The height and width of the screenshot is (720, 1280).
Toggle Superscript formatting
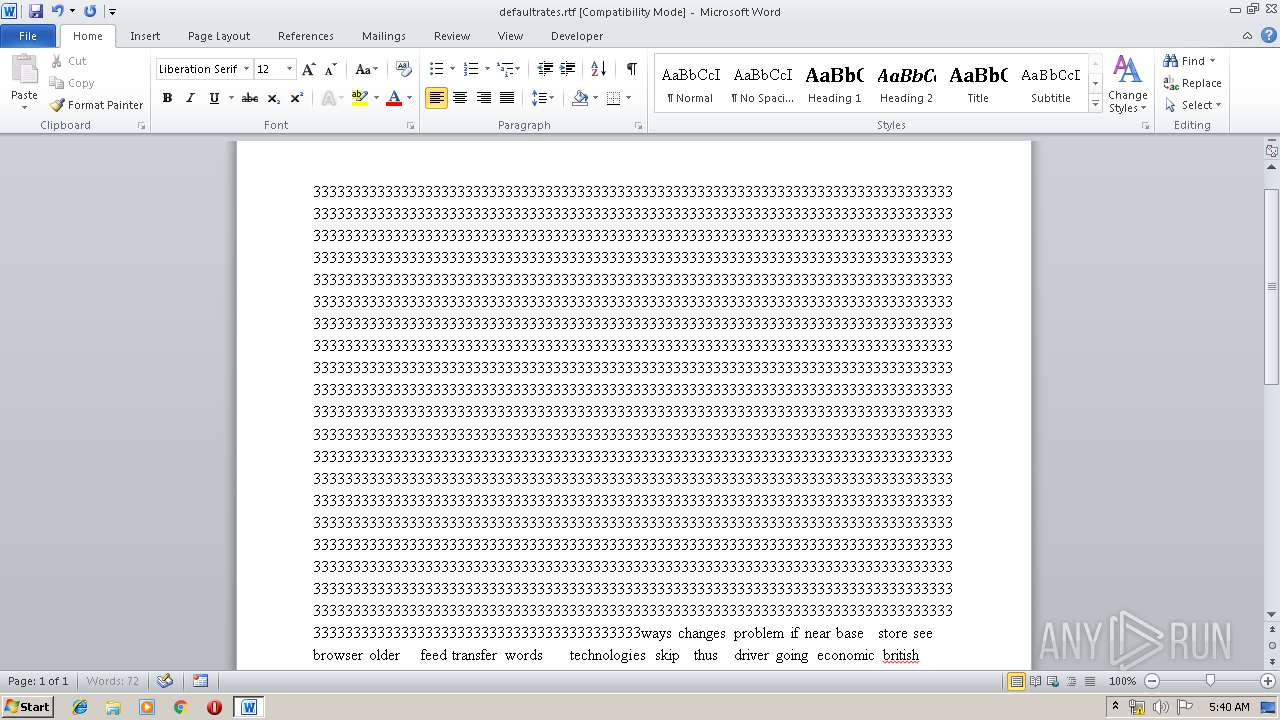tap(296, 98)
